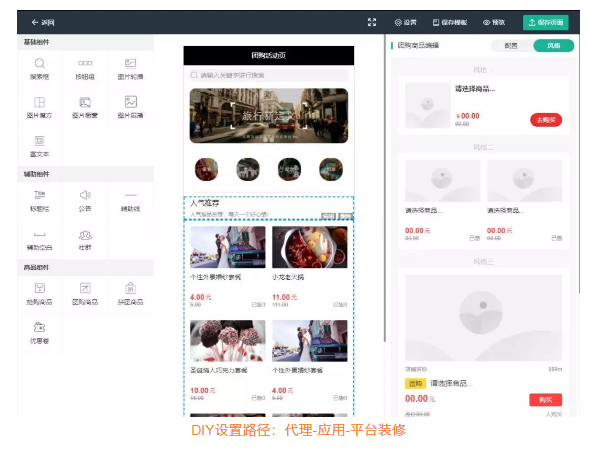The height and width of the screenshot is (465, 600).
Task: Click the red 购买 button in style three
Action: (546, 400)
